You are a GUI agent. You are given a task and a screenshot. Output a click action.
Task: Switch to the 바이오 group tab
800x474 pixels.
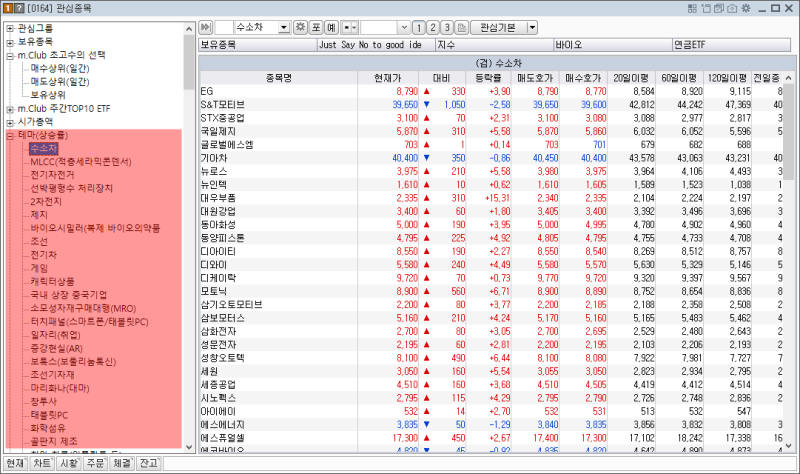(613, 45)
